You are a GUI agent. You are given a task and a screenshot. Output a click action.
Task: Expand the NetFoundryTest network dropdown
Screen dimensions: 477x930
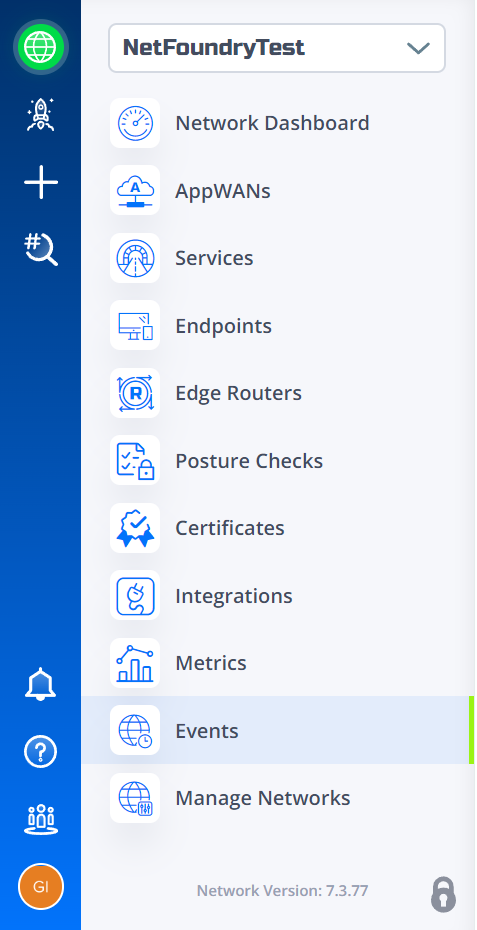(276, 48)
